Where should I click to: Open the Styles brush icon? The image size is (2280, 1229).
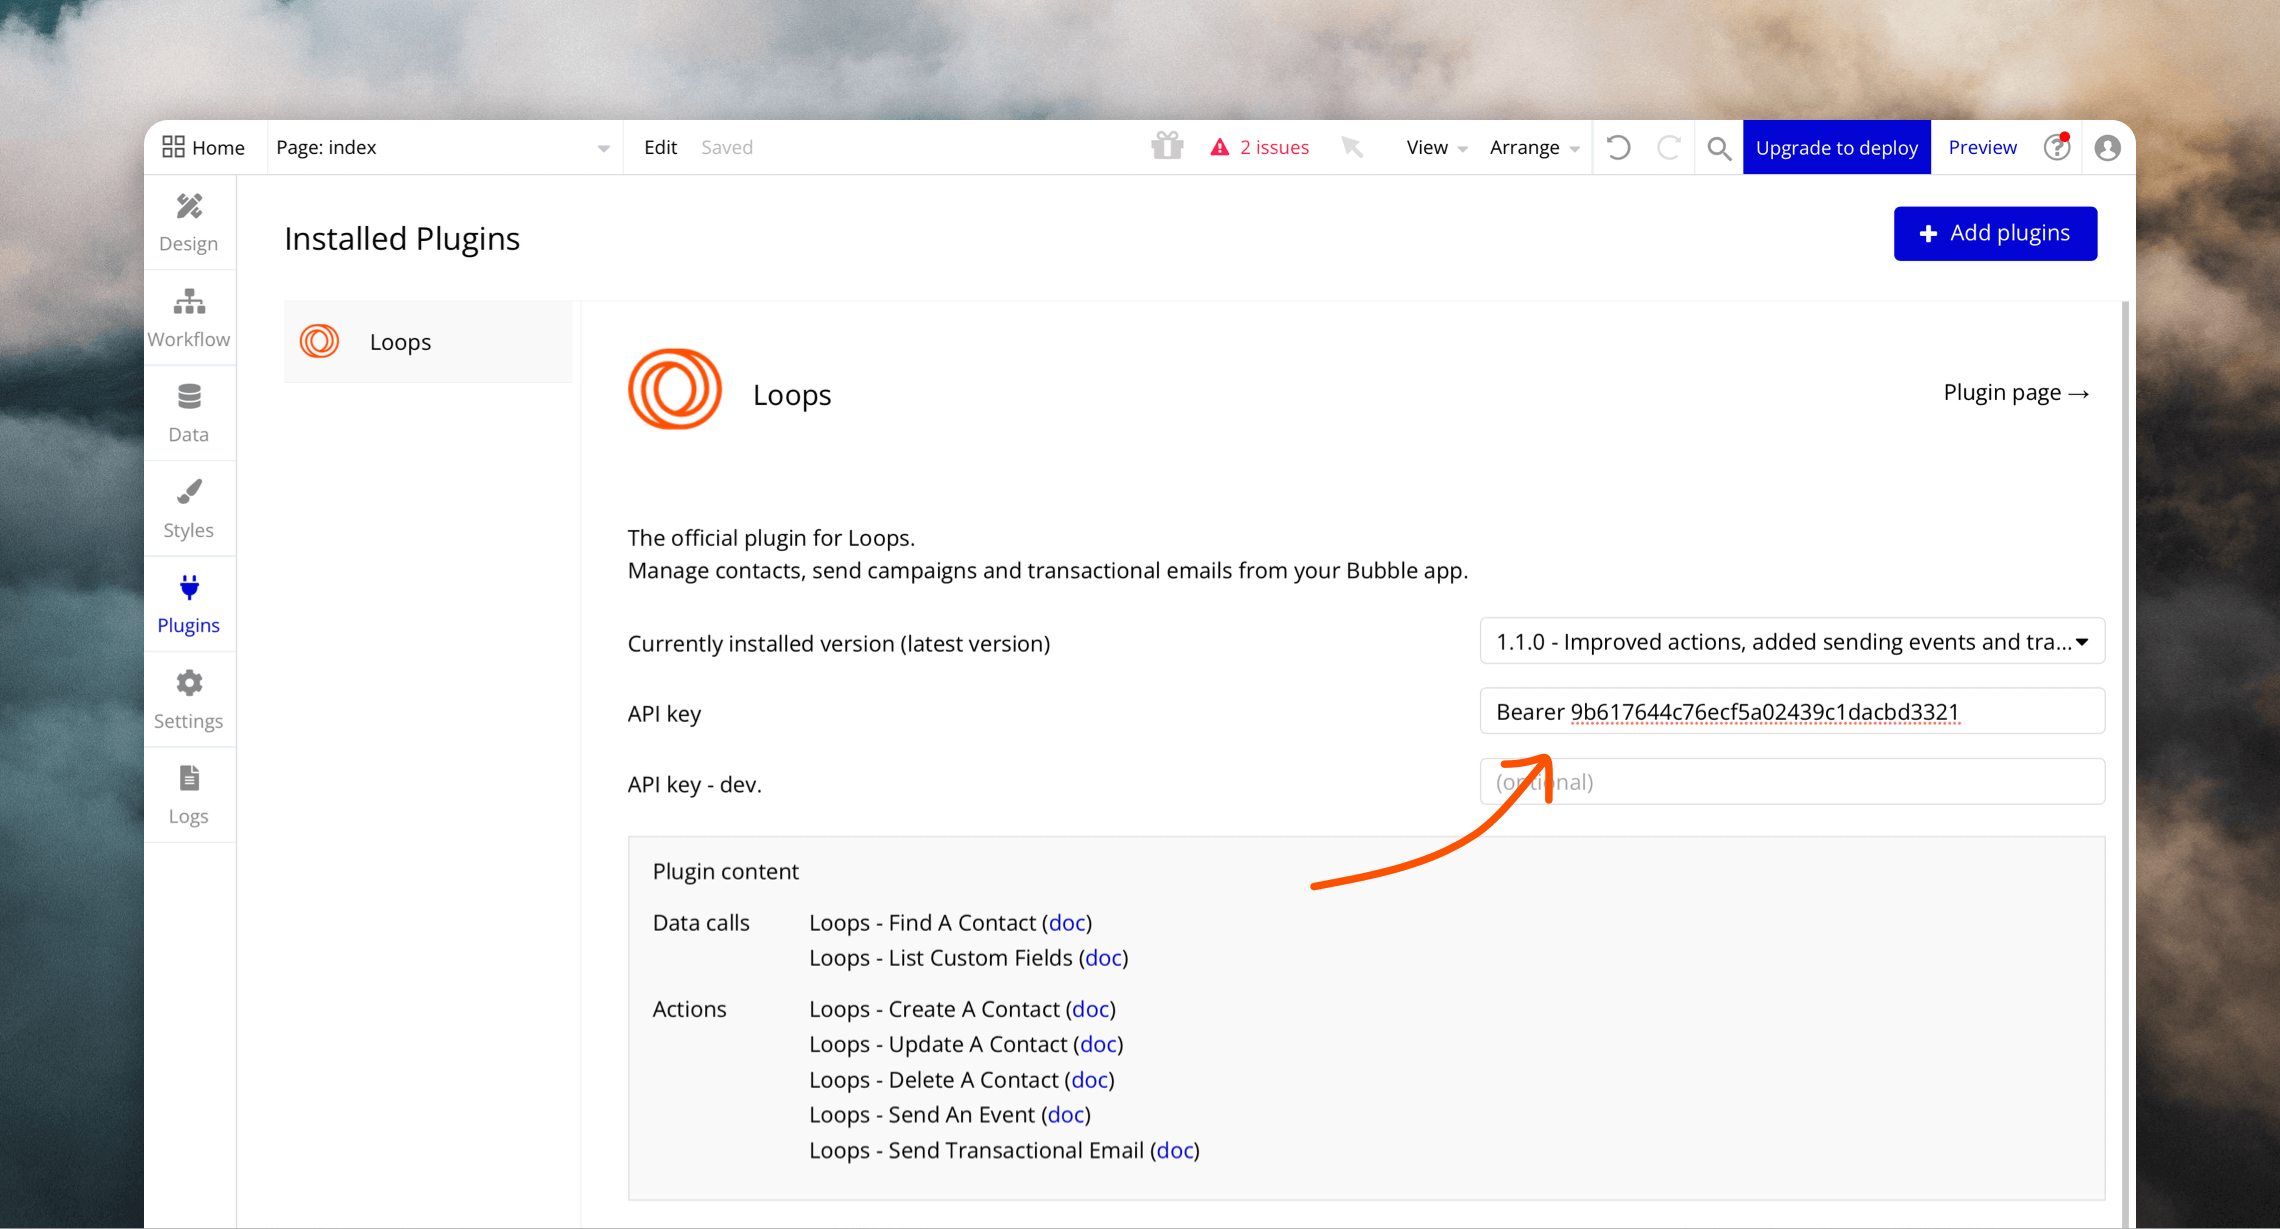coord(189,492)
